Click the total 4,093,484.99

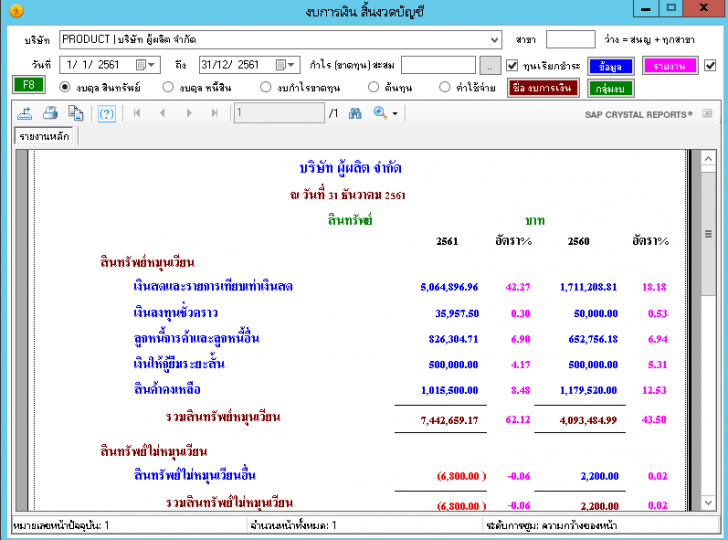tap(588, 420)
